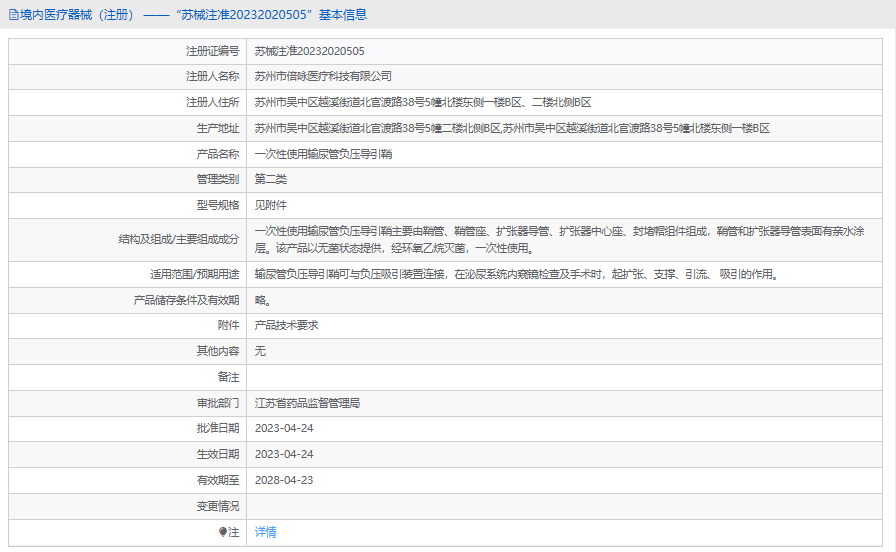Open the 详情 link in the note row
Image resolution: width=896 pixels, height=552 pixels.
pos(265,532)
